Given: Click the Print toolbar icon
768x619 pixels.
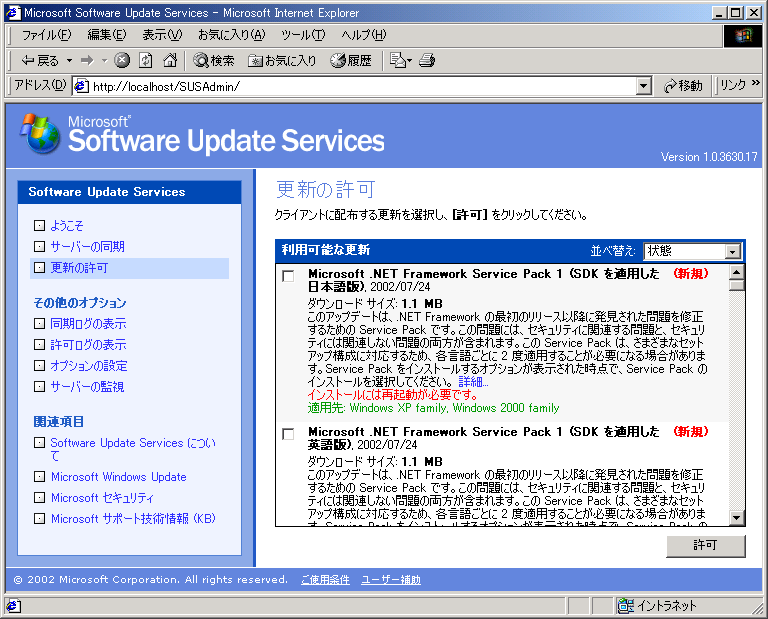Looking at the screenshot, I should coord(427,60).
